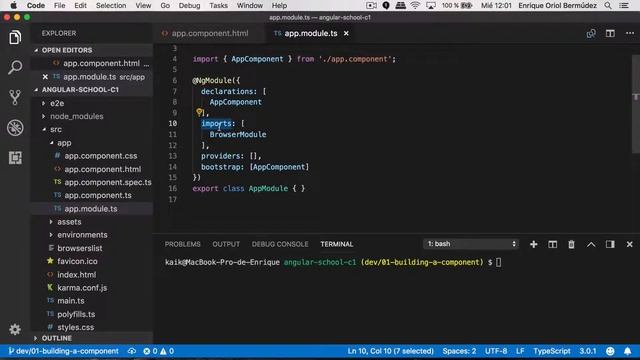
Task: Switch to the Problems panel tab
Action: pyautogui.click(x=182, y=244)
